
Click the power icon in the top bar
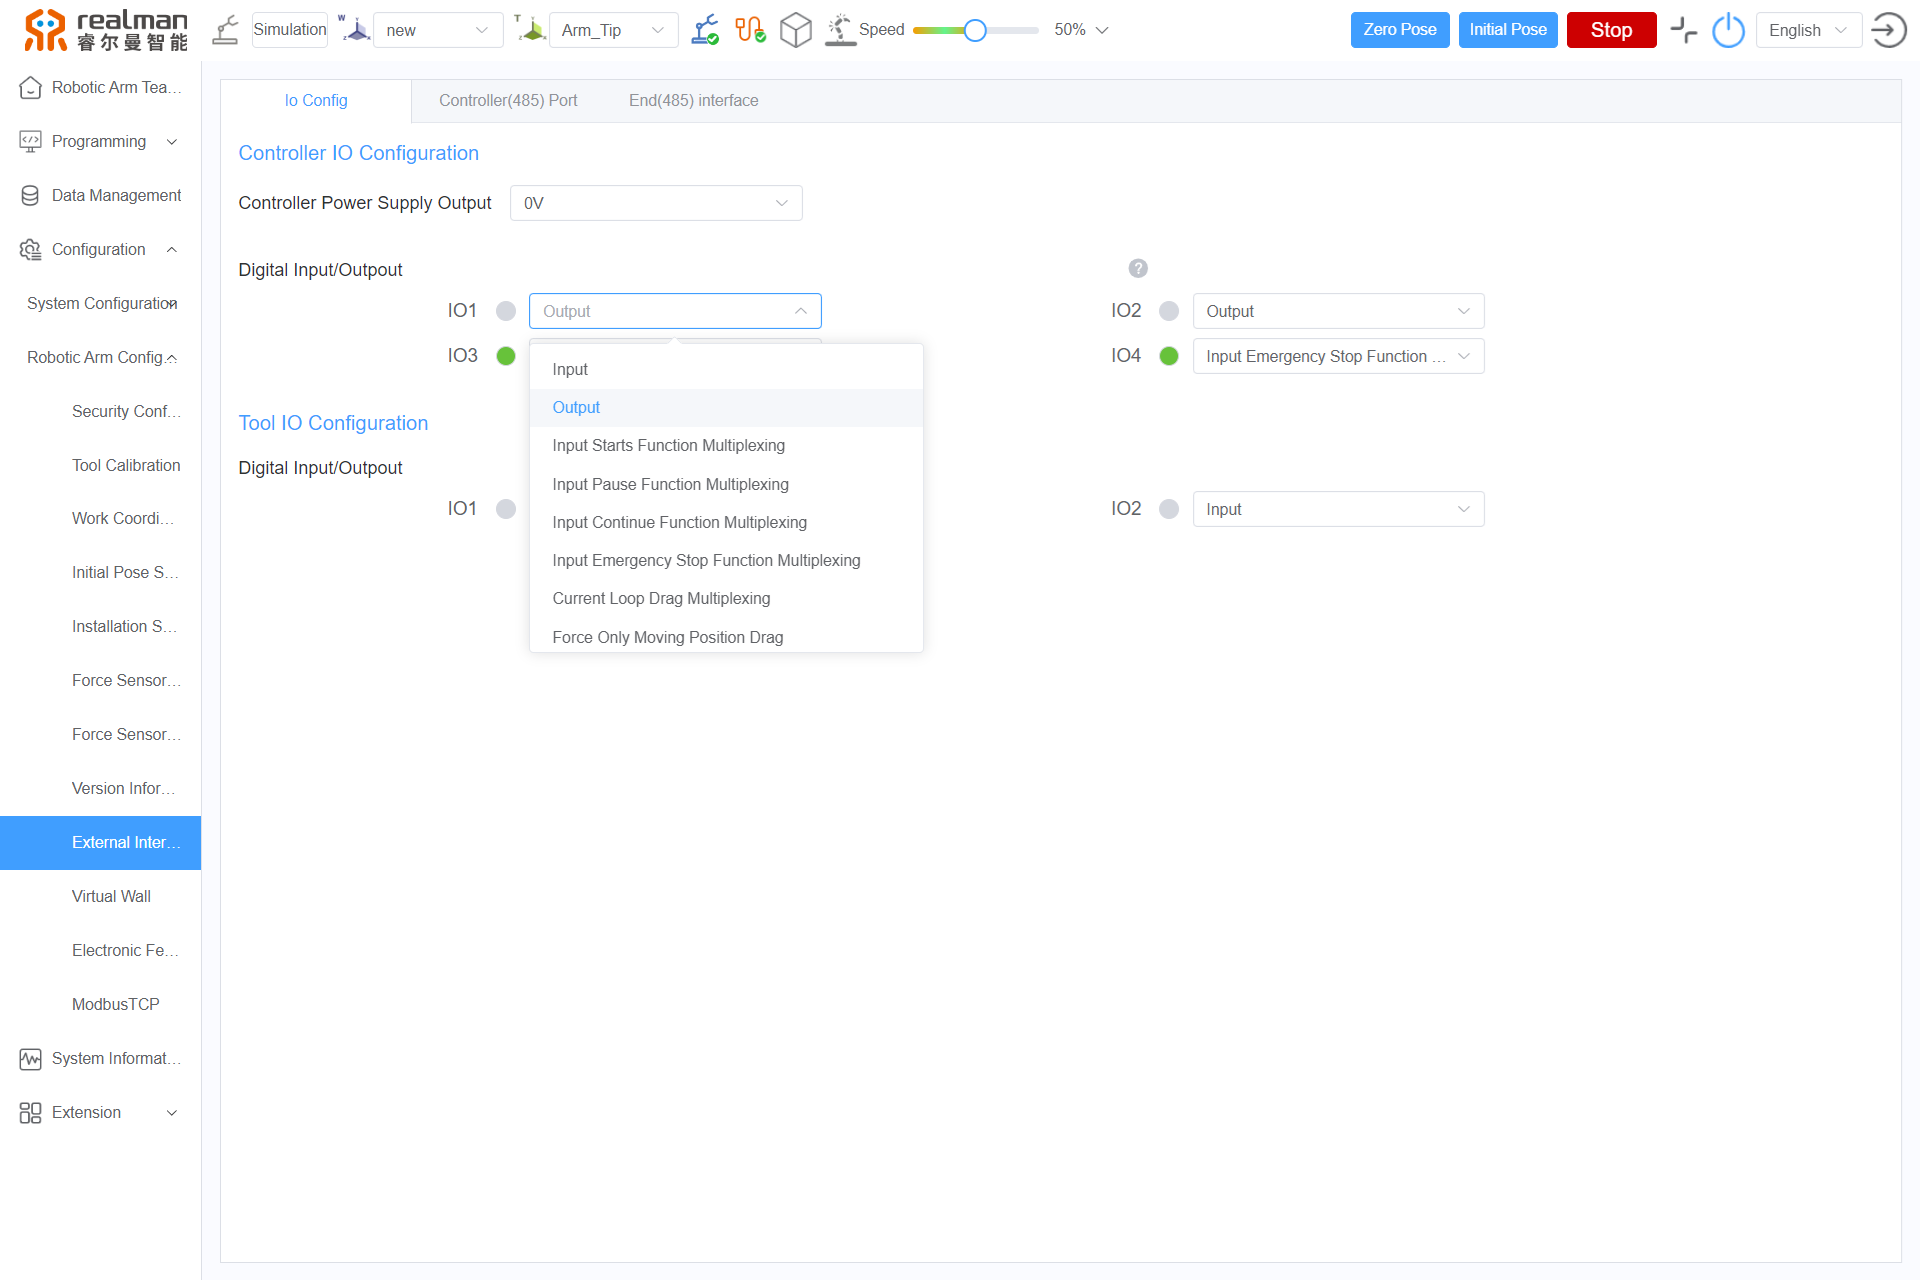pyautogui.click(x=1728, y=30)
